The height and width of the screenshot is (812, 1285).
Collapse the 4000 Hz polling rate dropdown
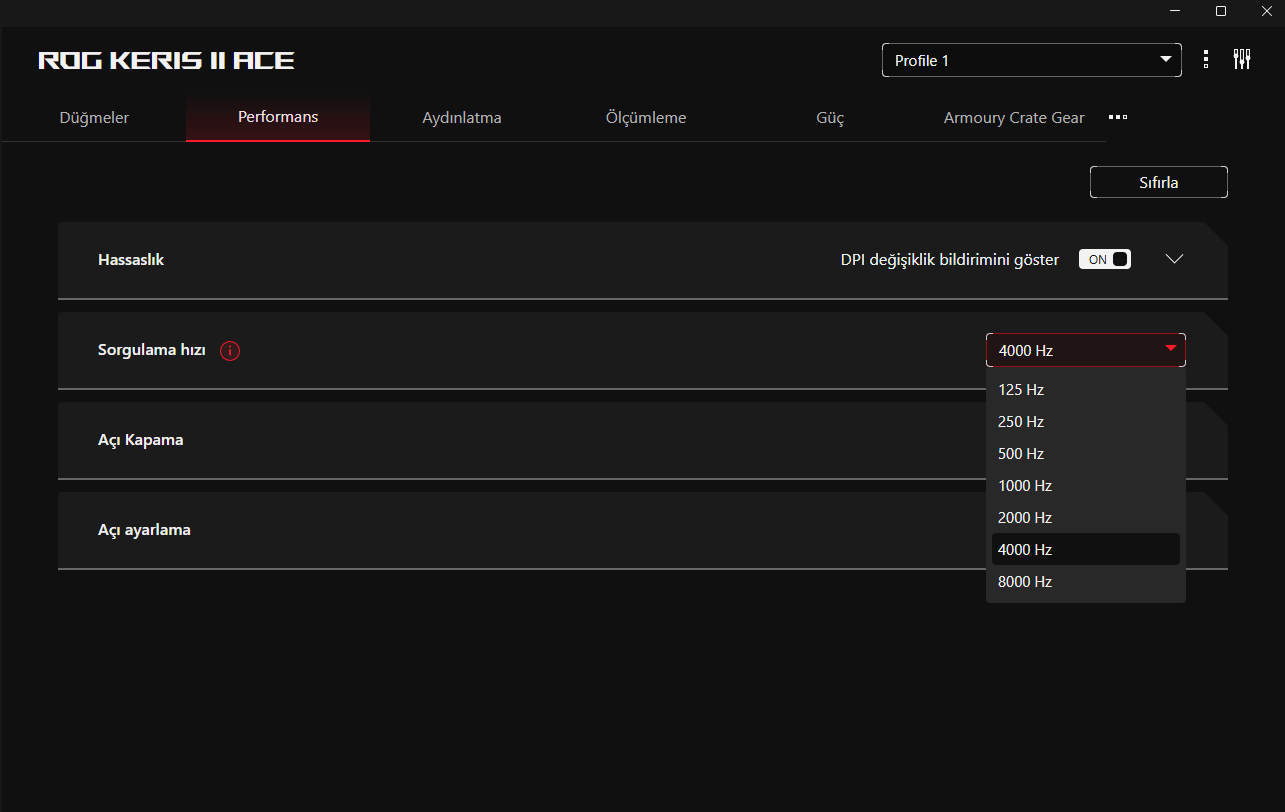coord(1086,350)
